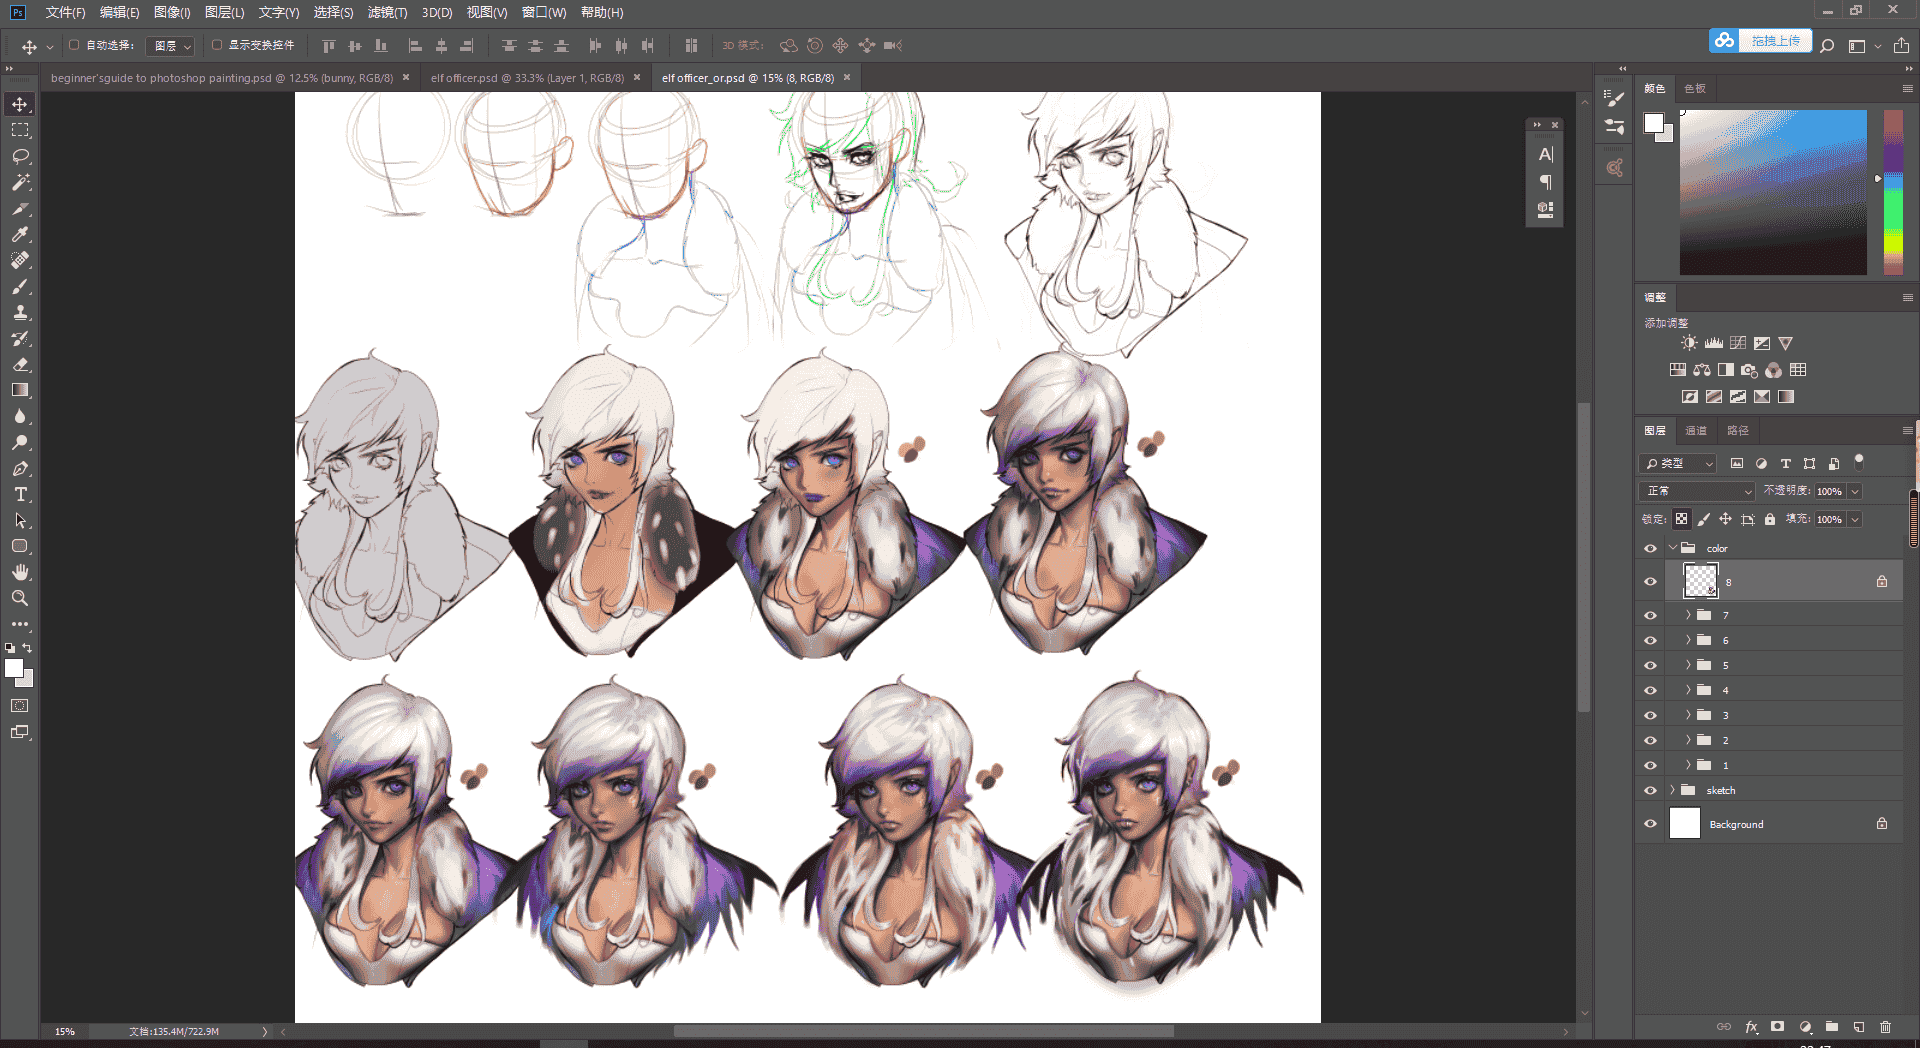Hide group 7 visibility
The width and height of the screenshot is (1920, 1048).
click(1650, 615)
